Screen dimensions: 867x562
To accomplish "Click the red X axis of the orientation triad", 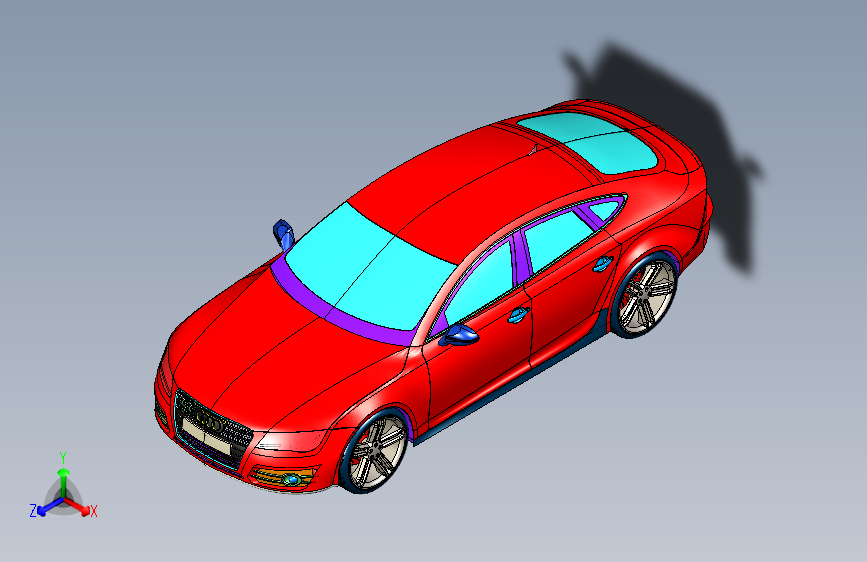I will click(x=79, y=507).
